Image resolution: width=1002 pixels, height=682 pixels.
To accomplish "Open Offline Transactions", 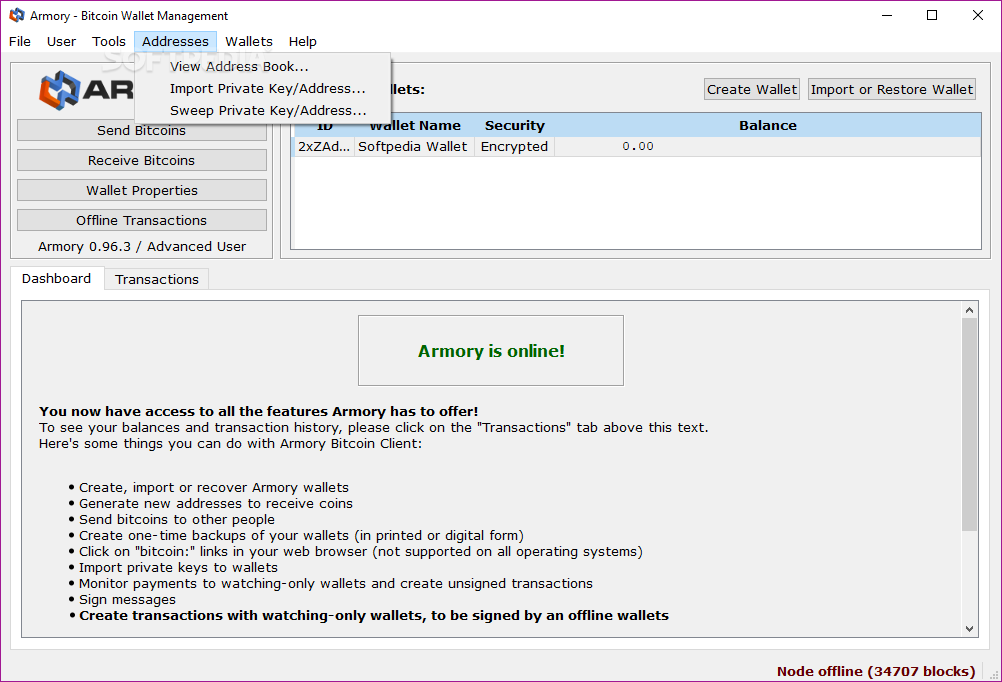I will pos(142,221).
